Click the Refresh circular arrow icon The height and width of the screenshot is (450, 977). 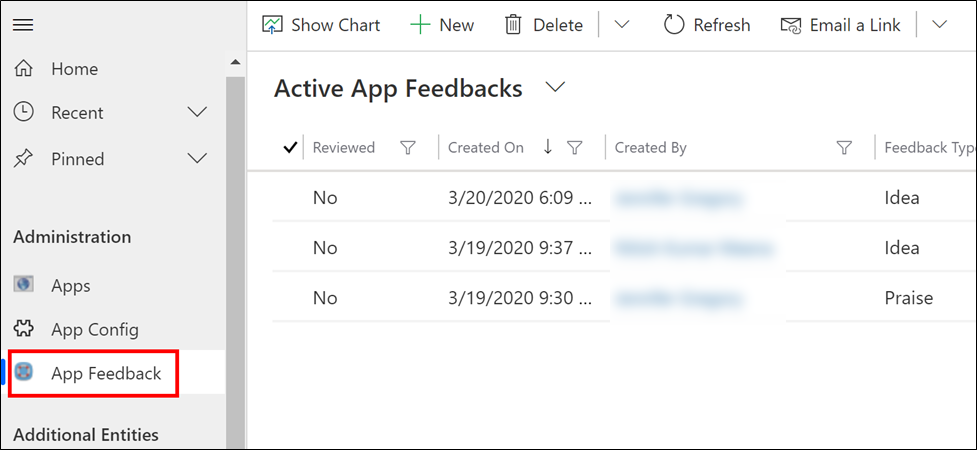tap(674, 25)
